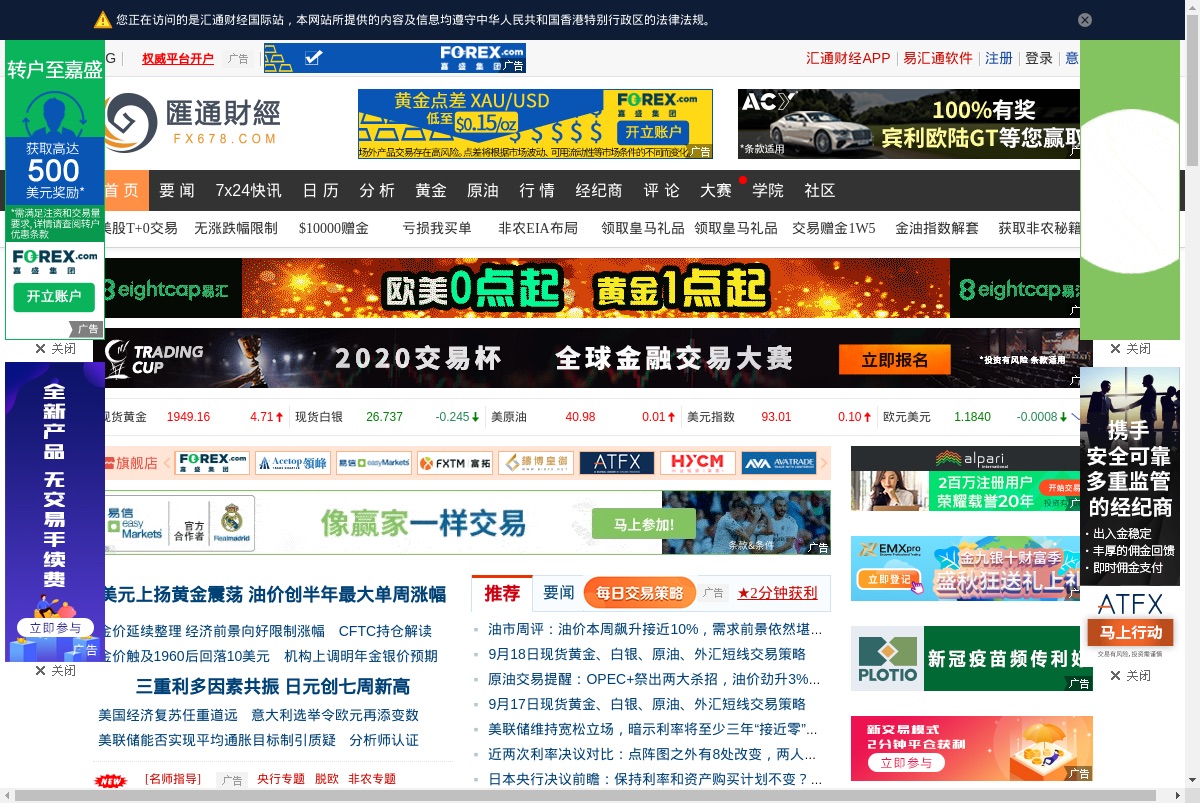This screenshot has width=1200, height=803.
Task: Click the 马上参加! green button
Action: coord(643,524)
